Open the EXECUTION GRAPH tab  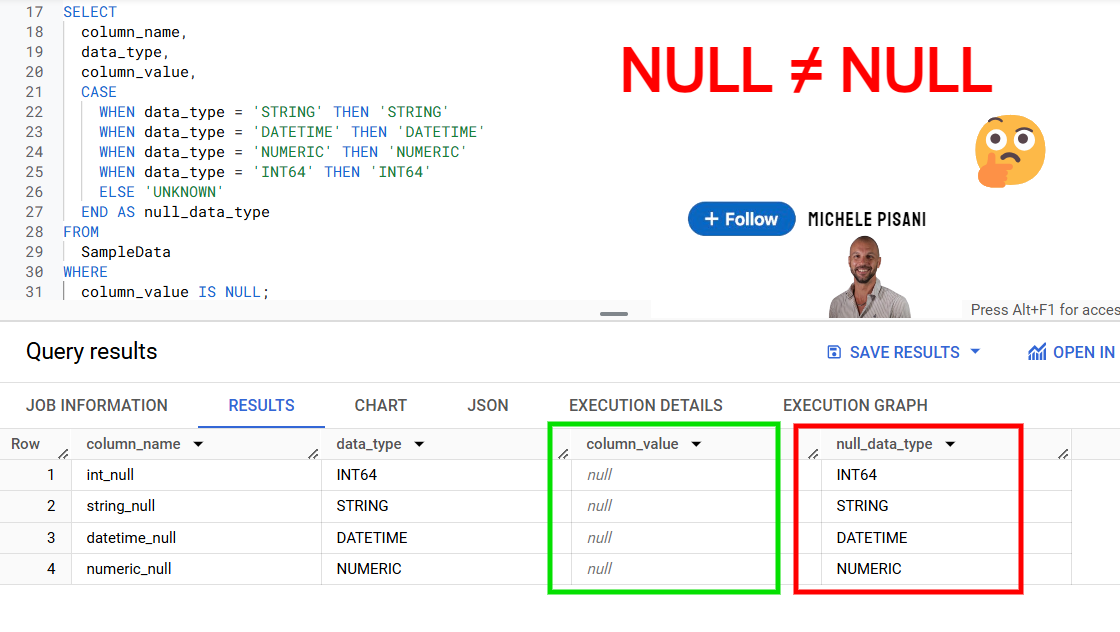(x=855, y=405)
